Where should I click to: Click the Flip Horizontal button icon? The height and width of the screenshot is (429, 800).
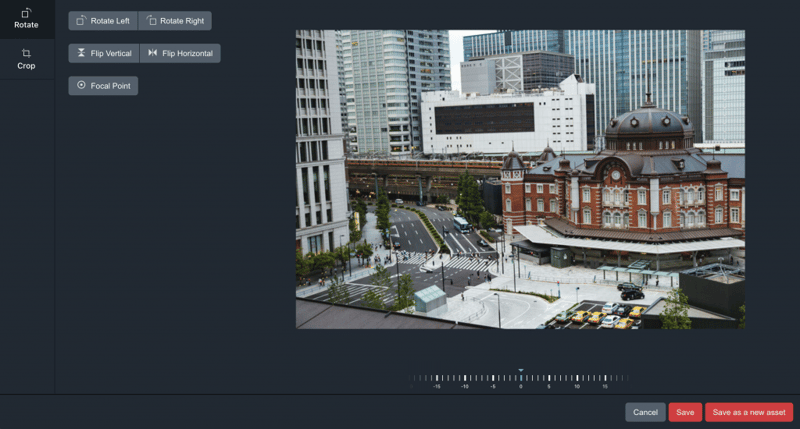(152, 53)
